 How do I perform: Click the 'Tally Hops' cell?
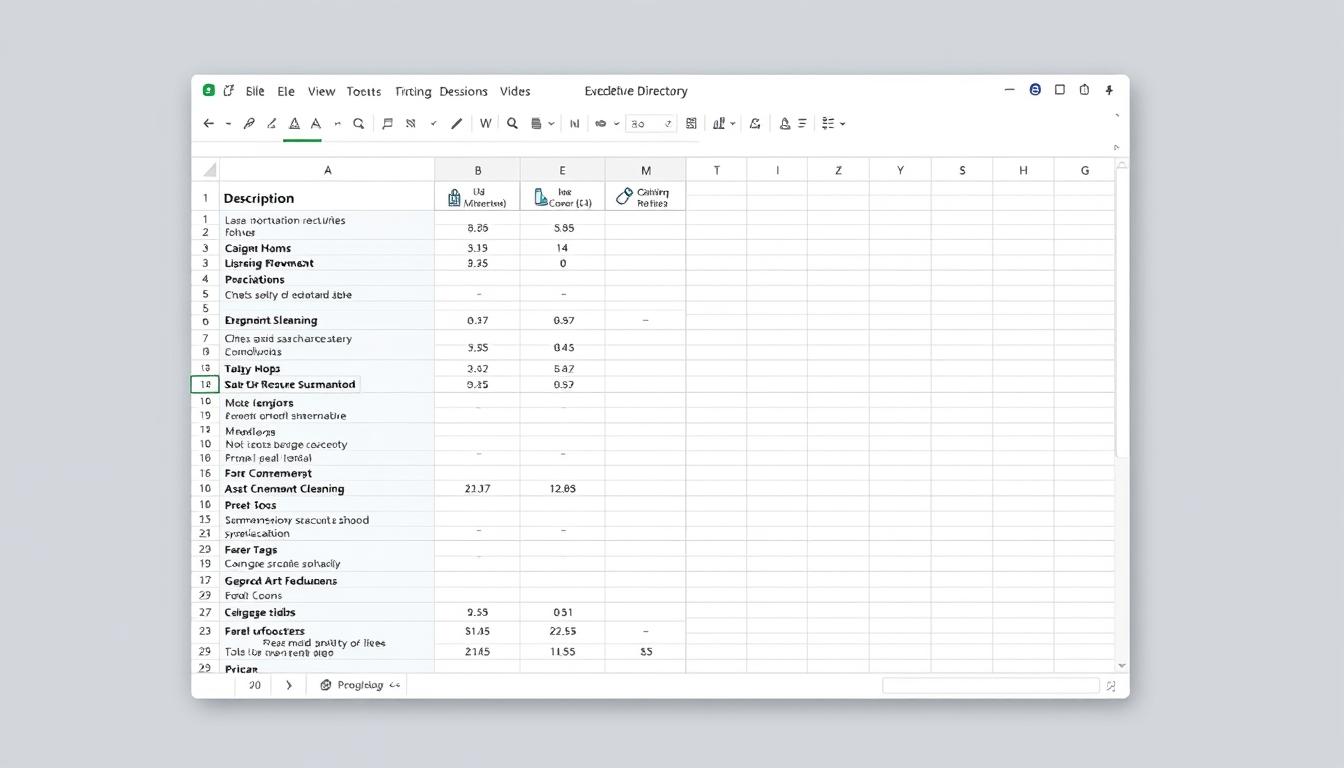click(327, 368)
